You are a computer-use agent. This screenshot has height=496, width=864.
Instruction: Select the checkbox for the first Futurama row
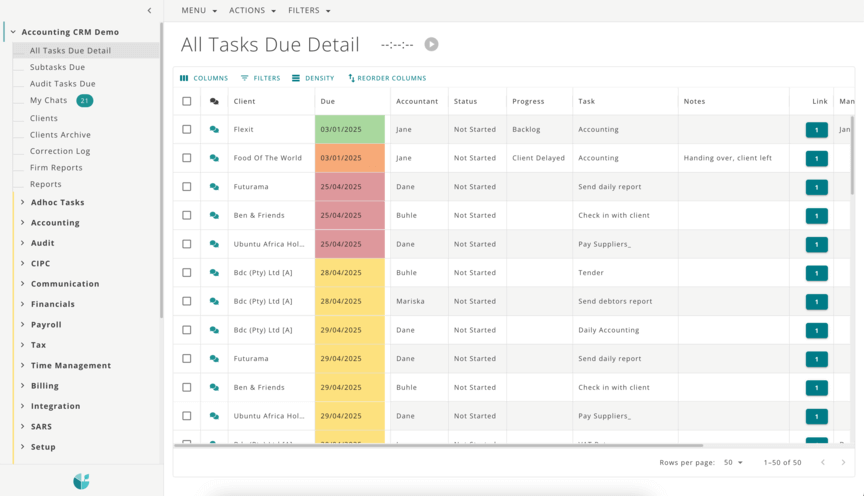(x=187, y=187)
